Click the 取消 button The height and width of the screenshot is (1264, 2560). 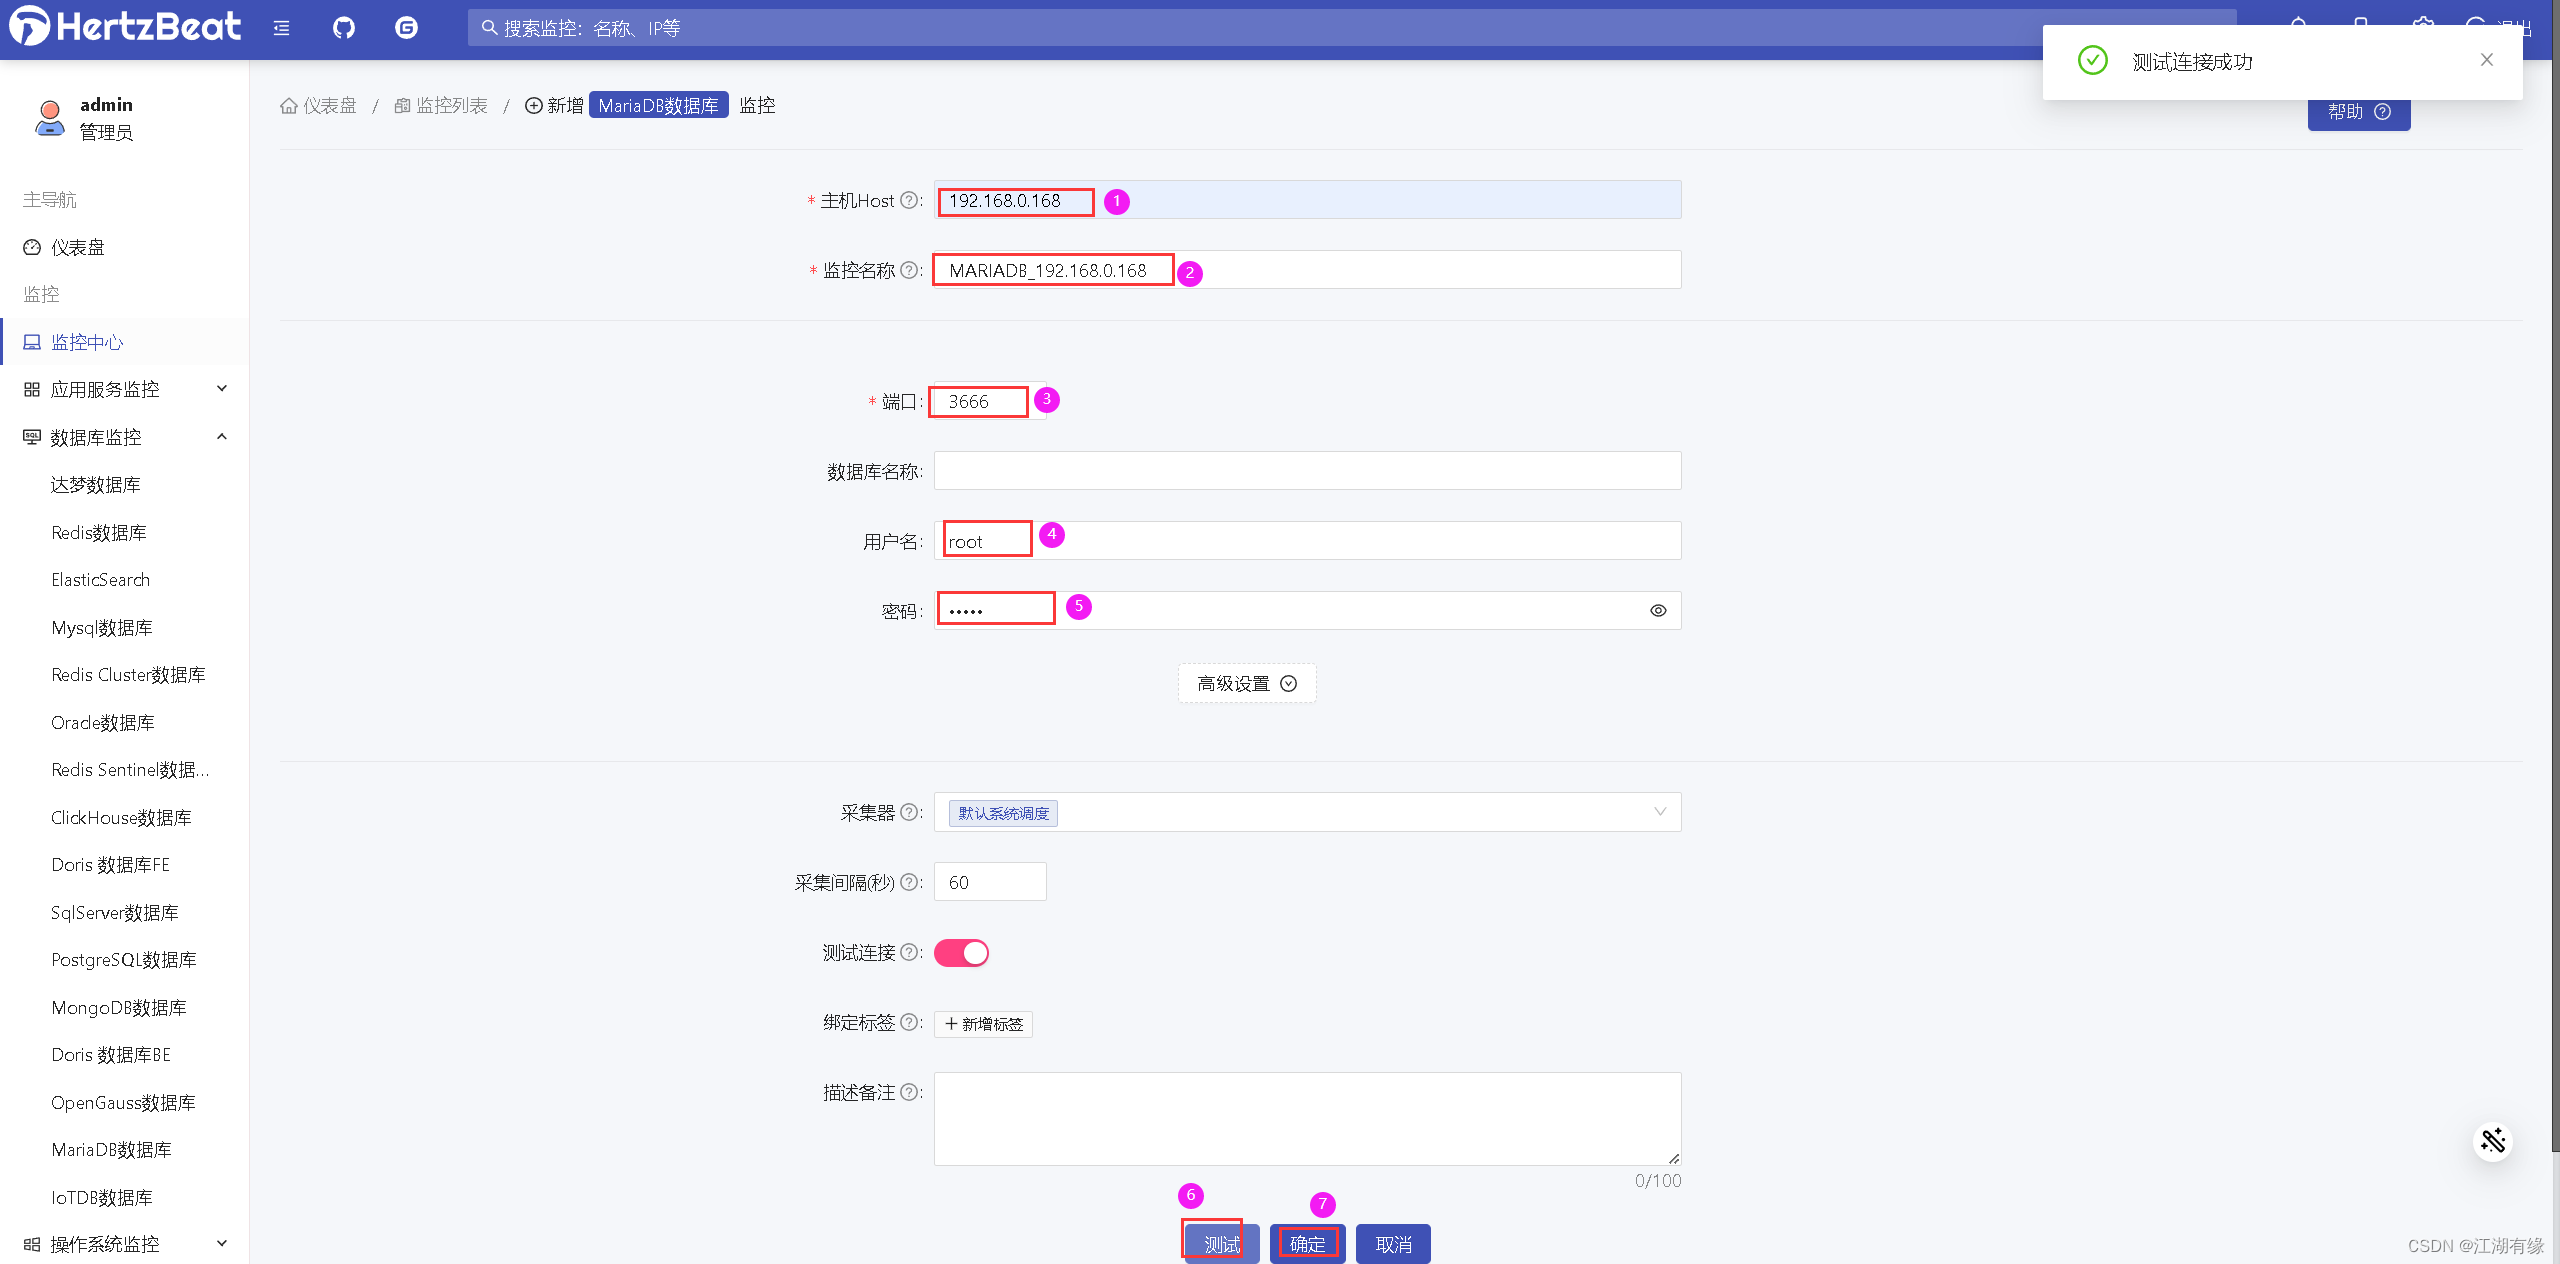click(1393, 1244)
